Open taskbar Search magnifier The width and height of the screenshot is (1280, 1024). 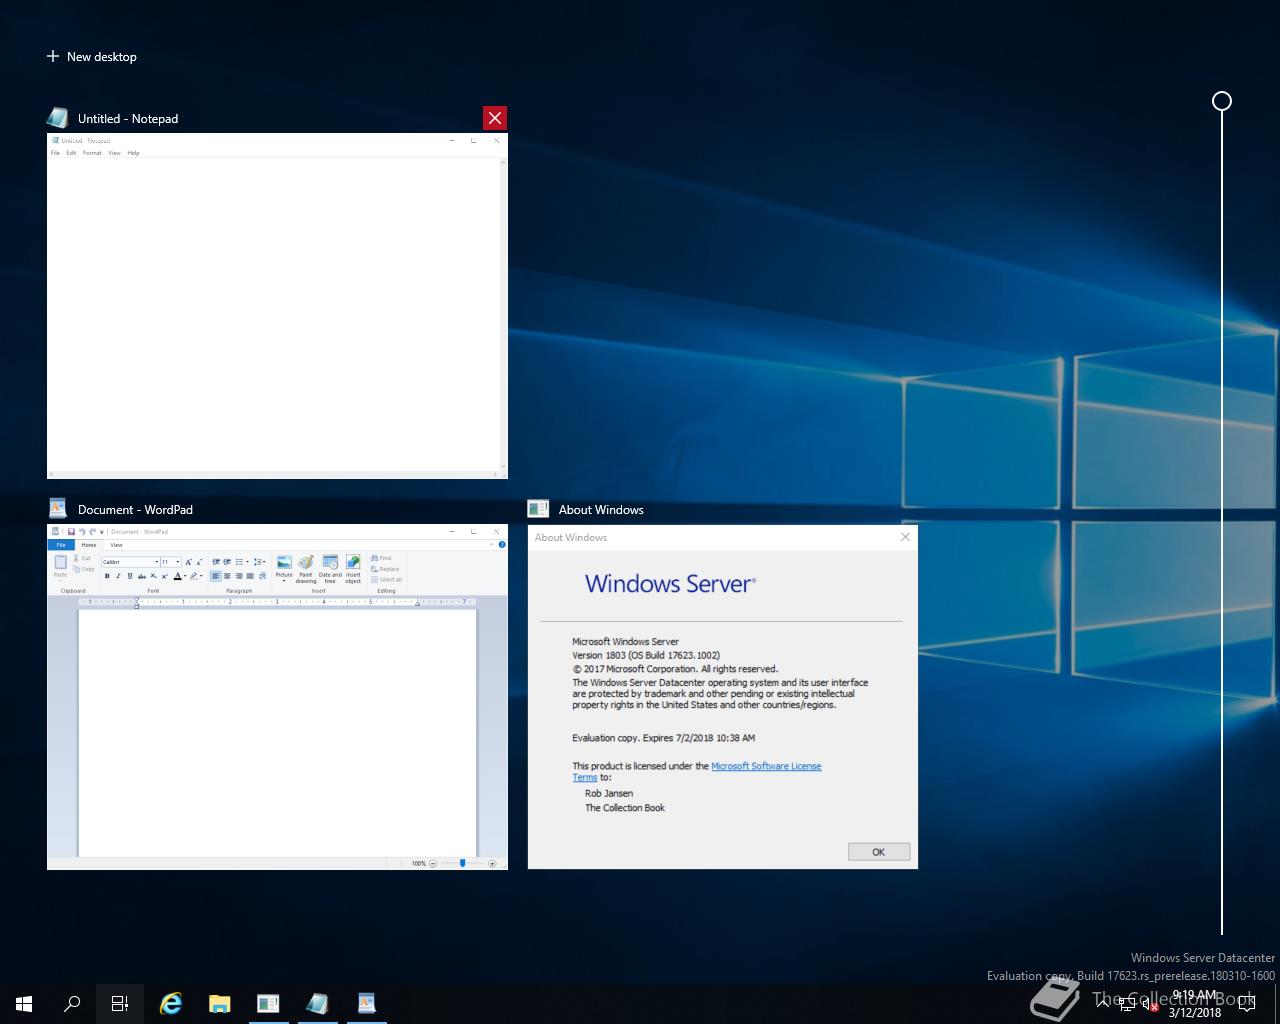72,1004
